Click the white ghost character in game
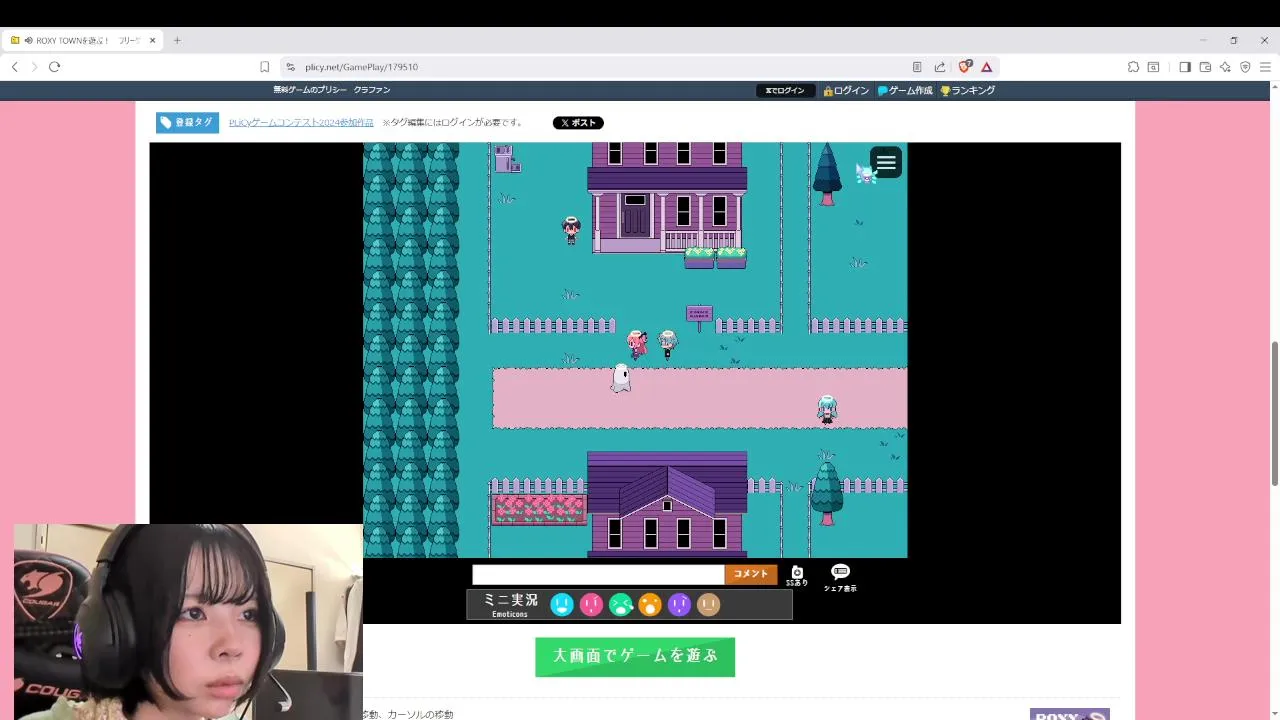This screenshot has height=720, width=1280. click(621, 378)
